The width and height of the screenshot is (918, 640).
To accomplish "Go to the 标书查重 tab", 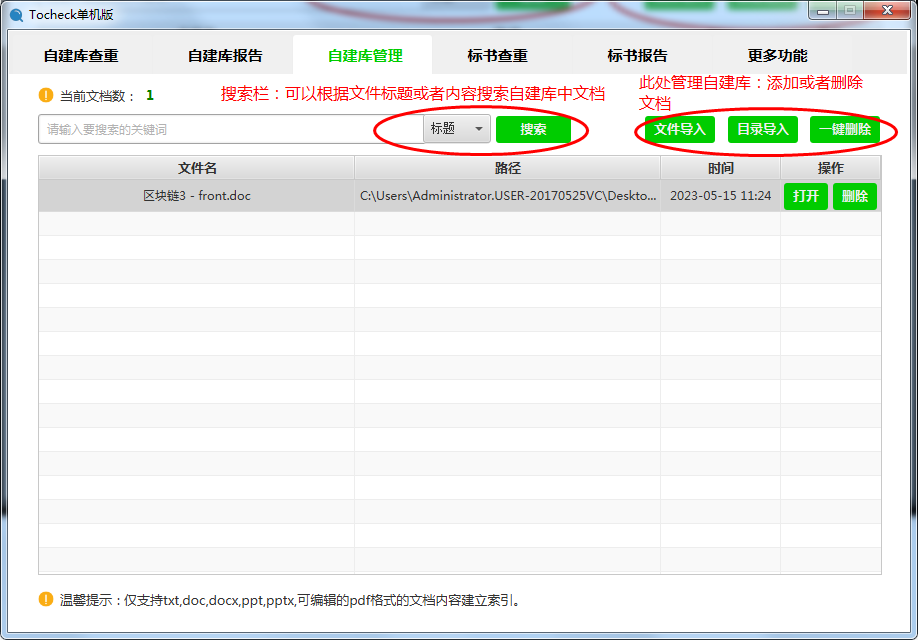I will (x=497, y=56).
